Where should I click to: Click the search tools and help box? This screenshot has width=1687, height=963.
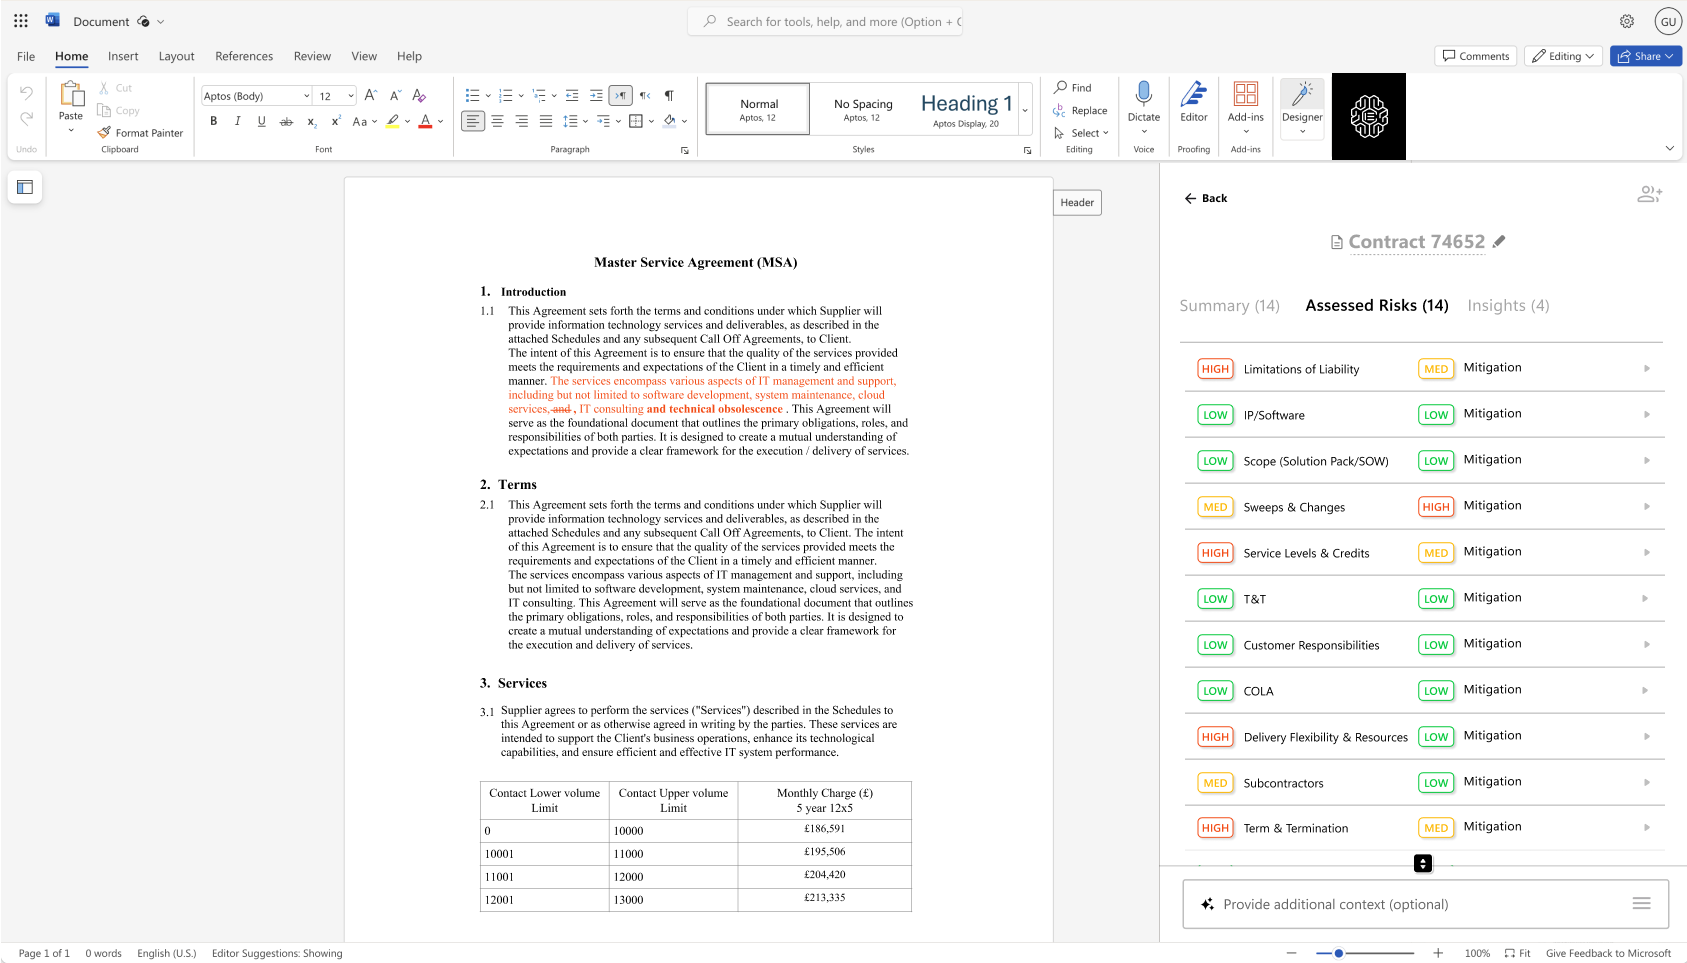[x=825, y=21]
